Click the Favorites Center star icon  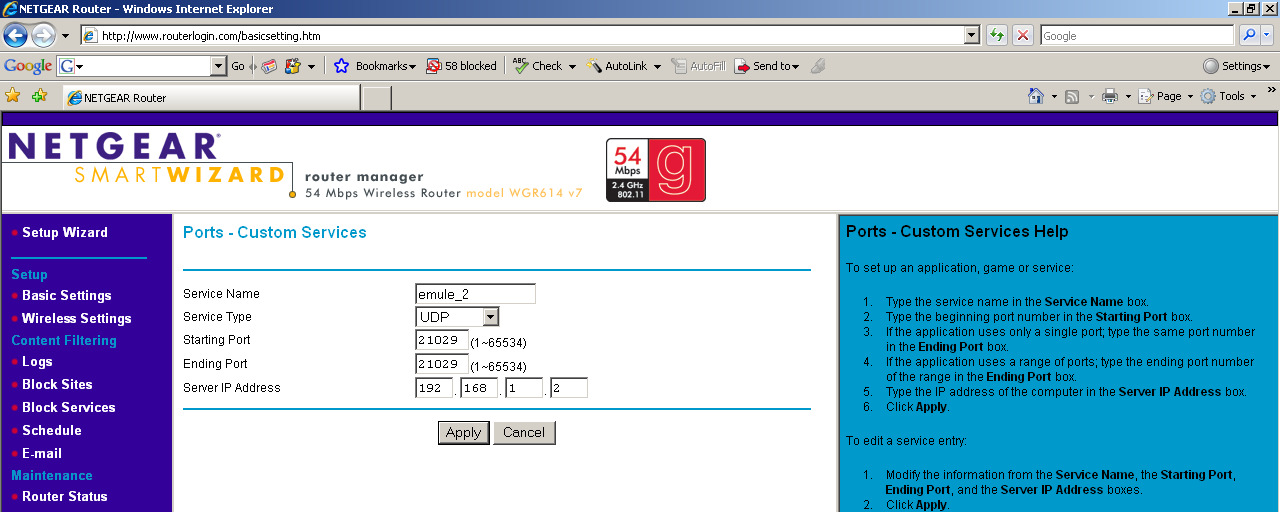[x=13, y=96]
